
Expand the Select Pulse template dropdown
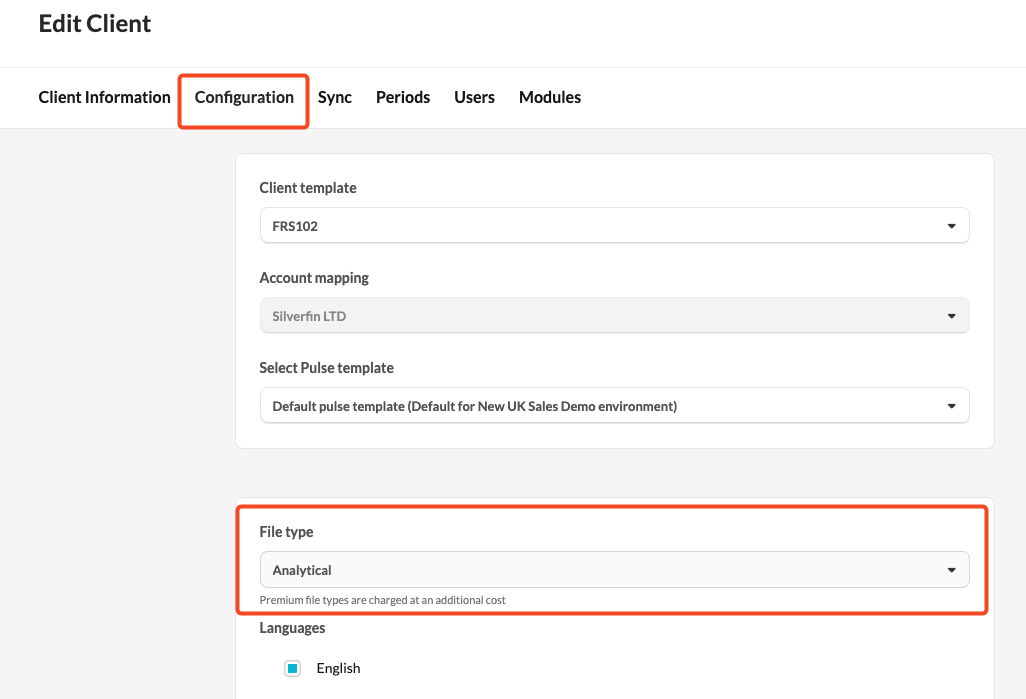click(614, 406)
